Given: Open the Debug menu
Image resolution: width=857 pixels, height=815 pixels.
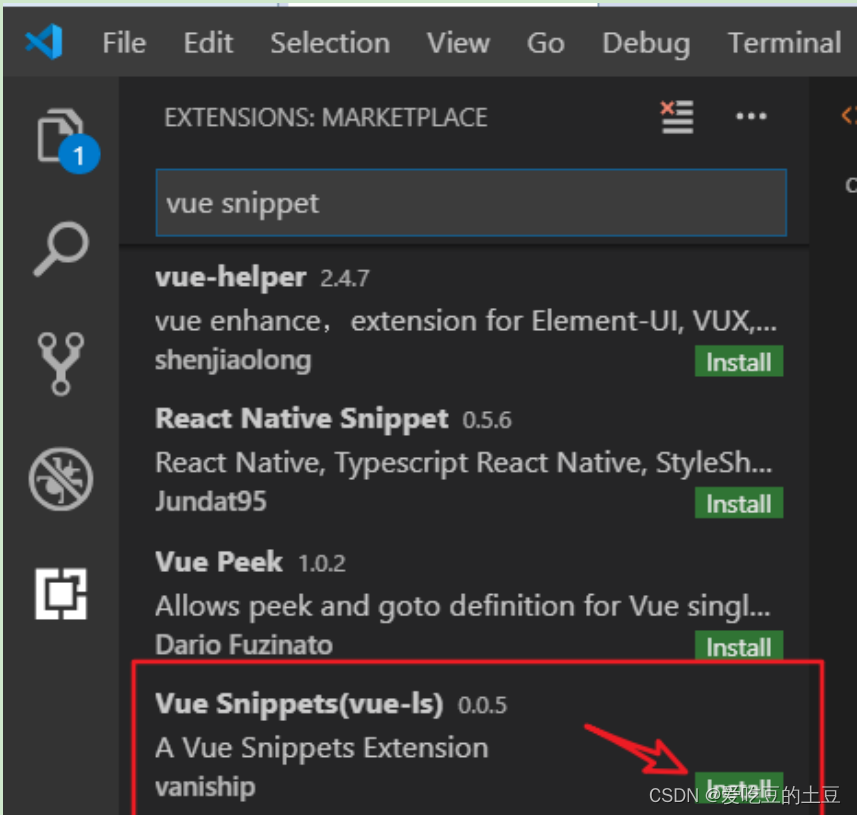Looking at the screenshot, I should point(645,43).
